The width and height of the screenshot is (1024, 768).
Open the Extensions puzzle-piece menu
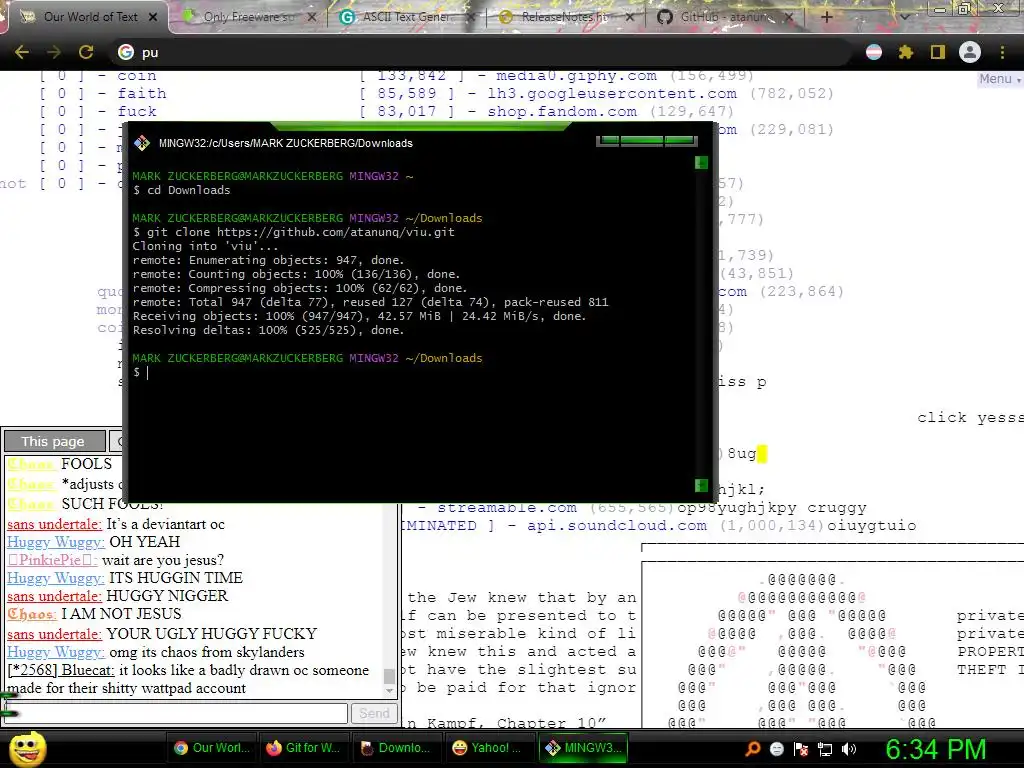point(906,52)
